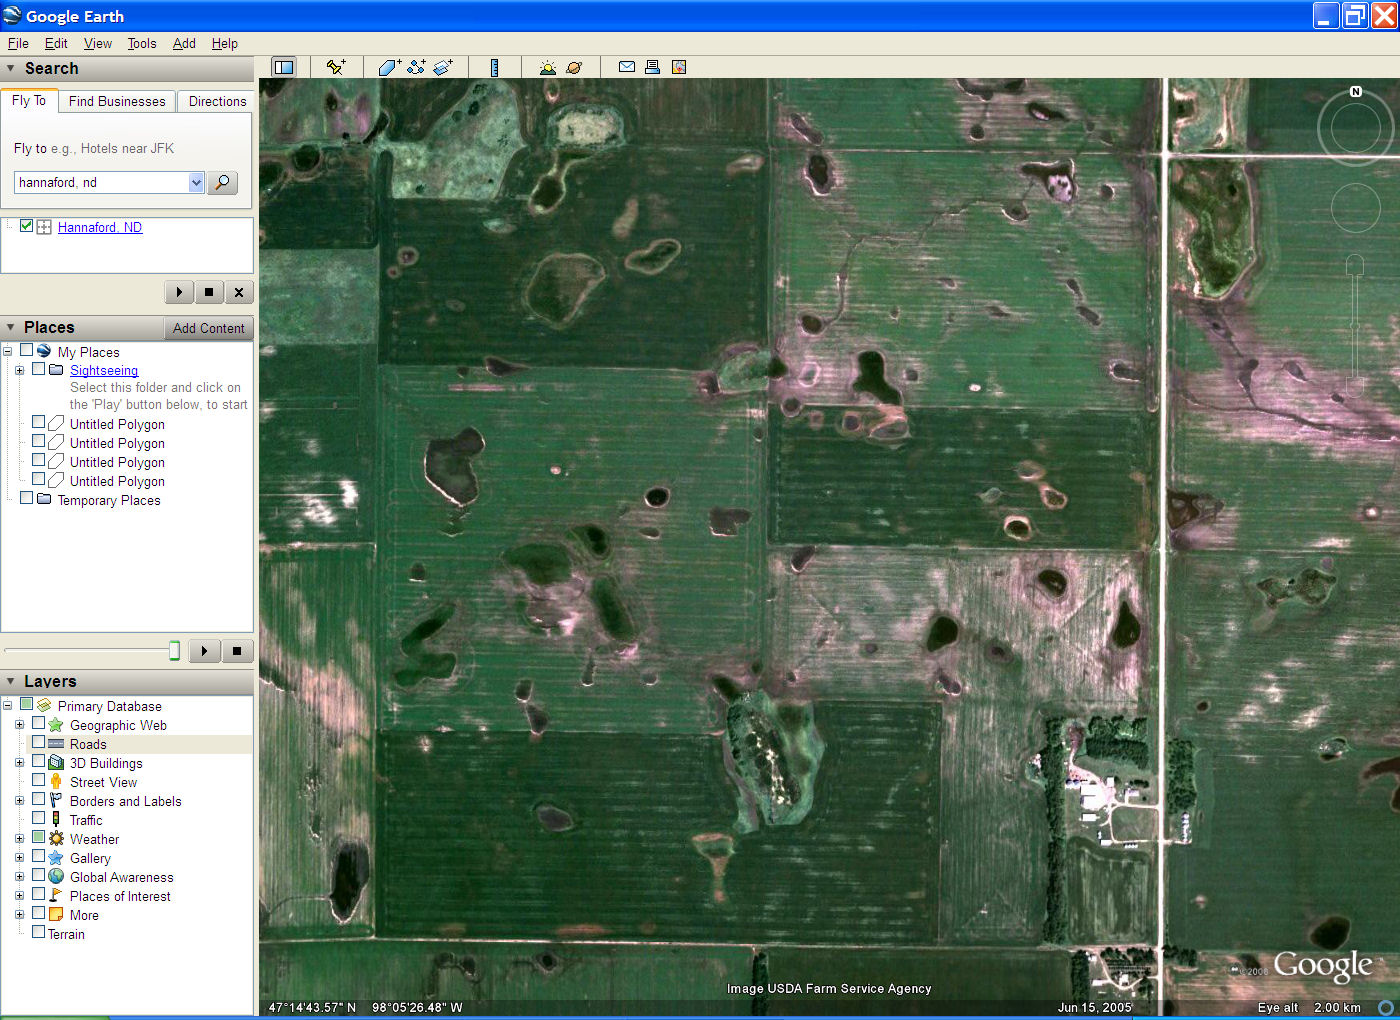Check the Sightseeing folder checkbox
Screen dimensions: 1400x1020
click(x=39, y=369)
